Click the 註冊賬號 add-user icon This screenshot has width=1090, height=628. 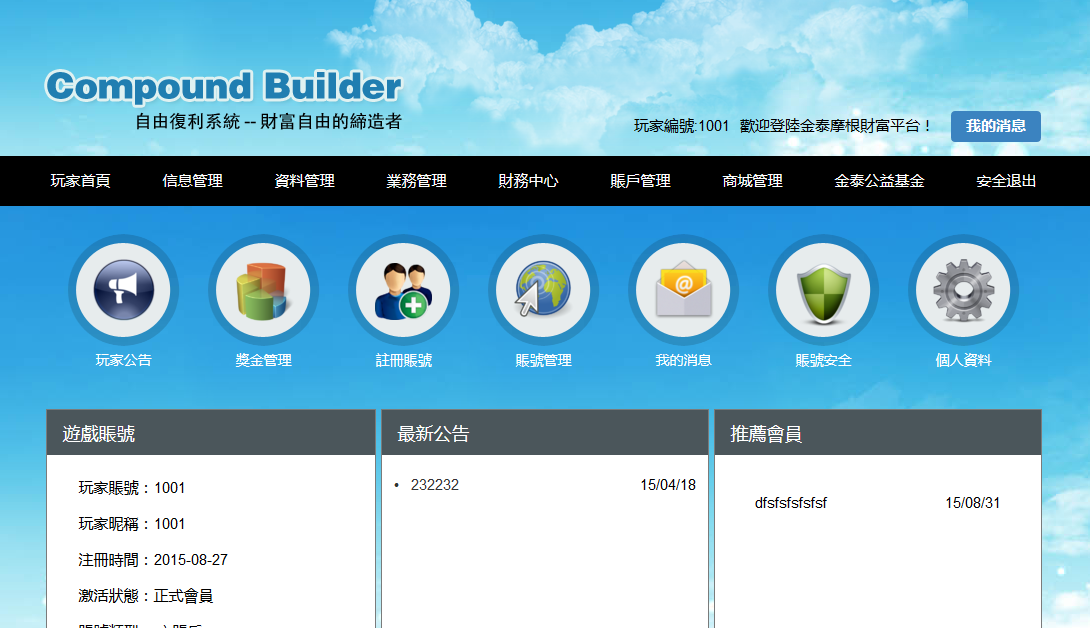click(x=403, y=290)
